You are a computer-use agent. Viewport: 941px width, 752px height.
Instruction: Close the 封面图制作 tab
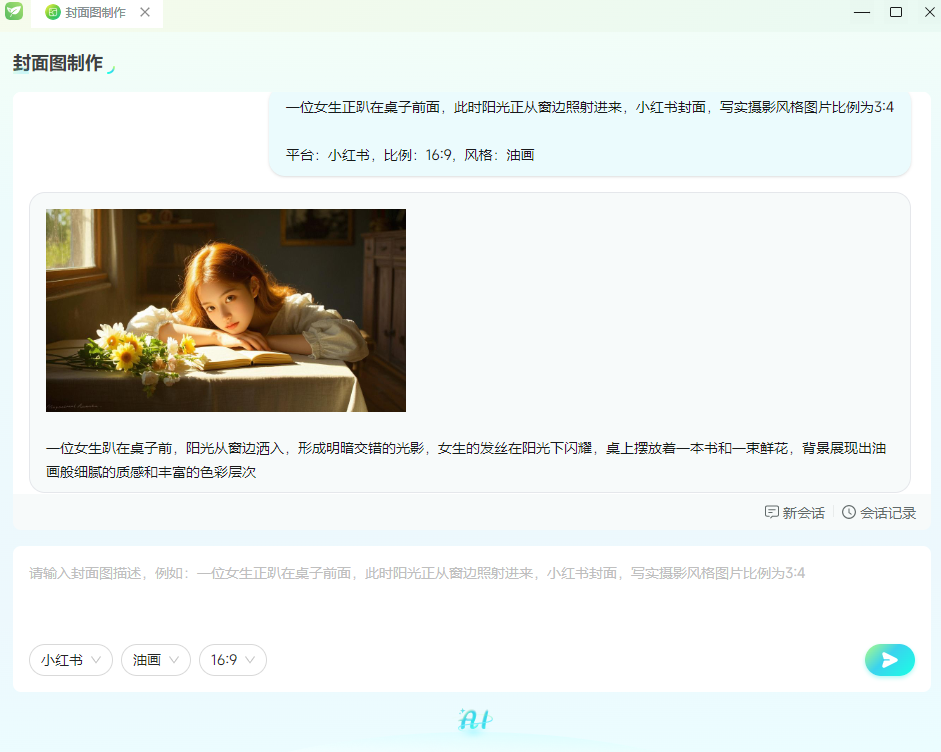(145, 12)
